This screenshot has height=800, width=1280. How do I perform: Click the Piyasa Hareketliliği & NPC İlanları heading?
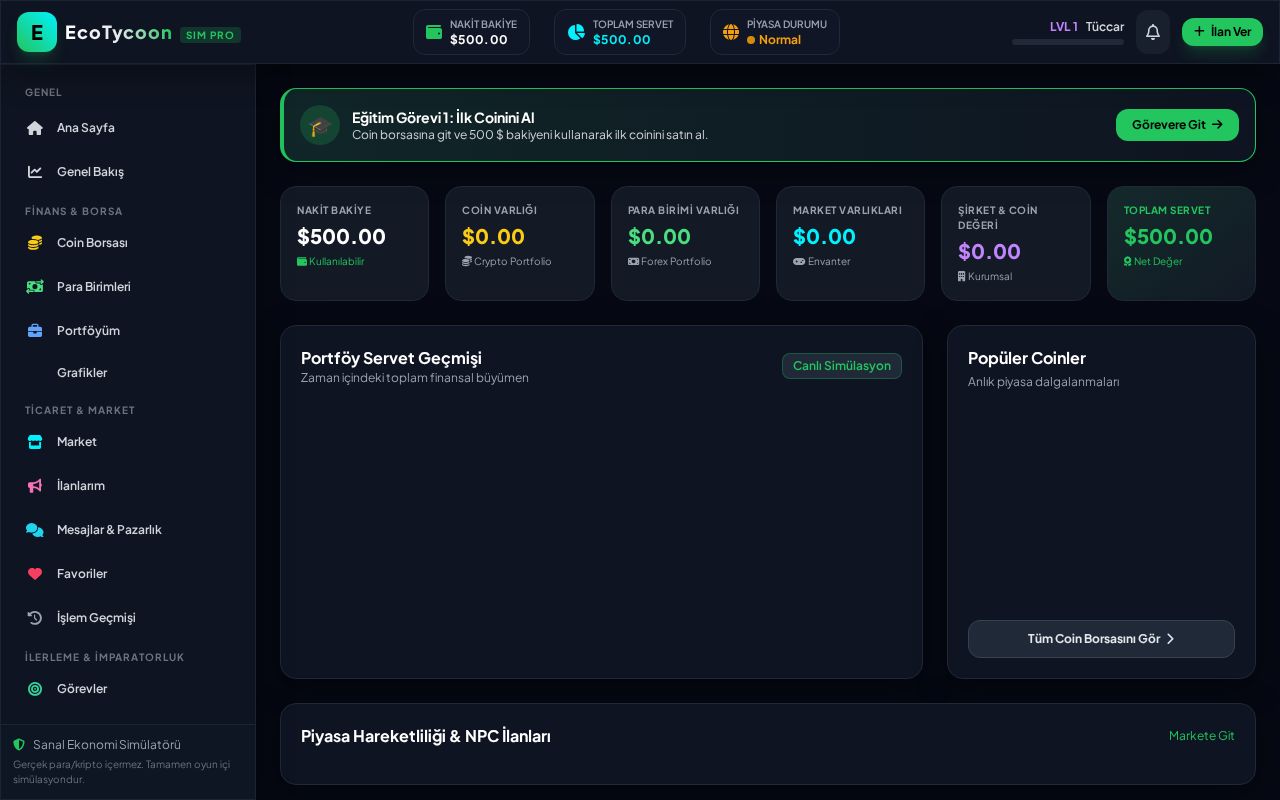point(426,736)
